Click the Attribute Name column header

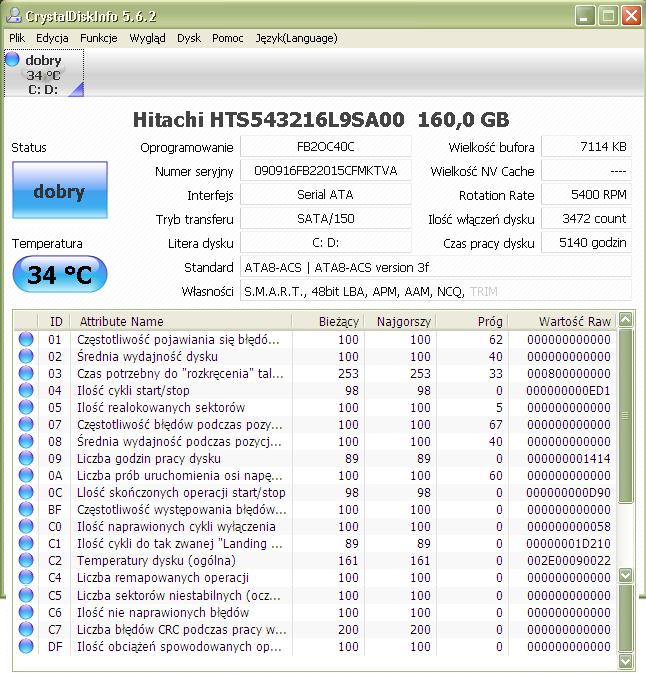click(181, 321)
